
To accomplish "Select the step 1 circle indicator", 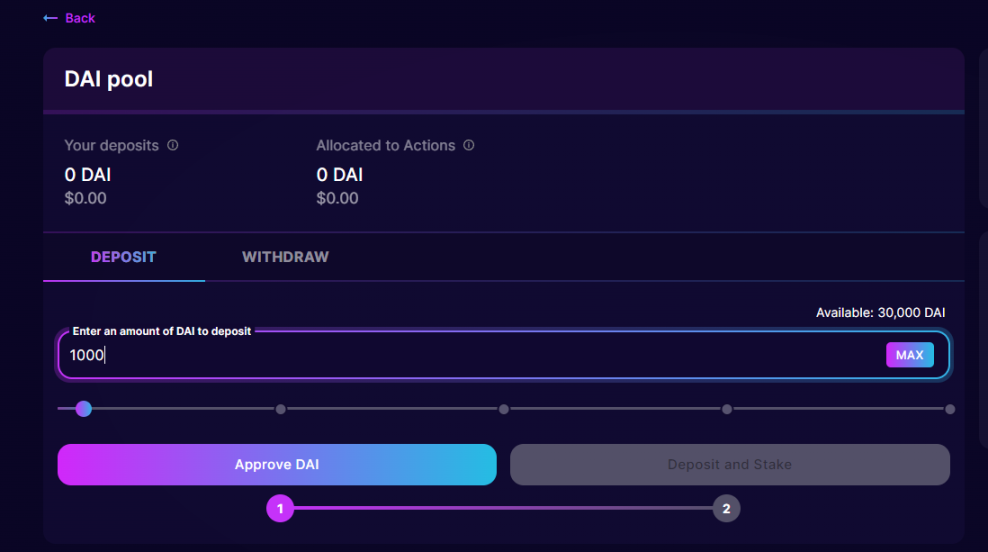I will pyautogui.click(x=280, y=509).
